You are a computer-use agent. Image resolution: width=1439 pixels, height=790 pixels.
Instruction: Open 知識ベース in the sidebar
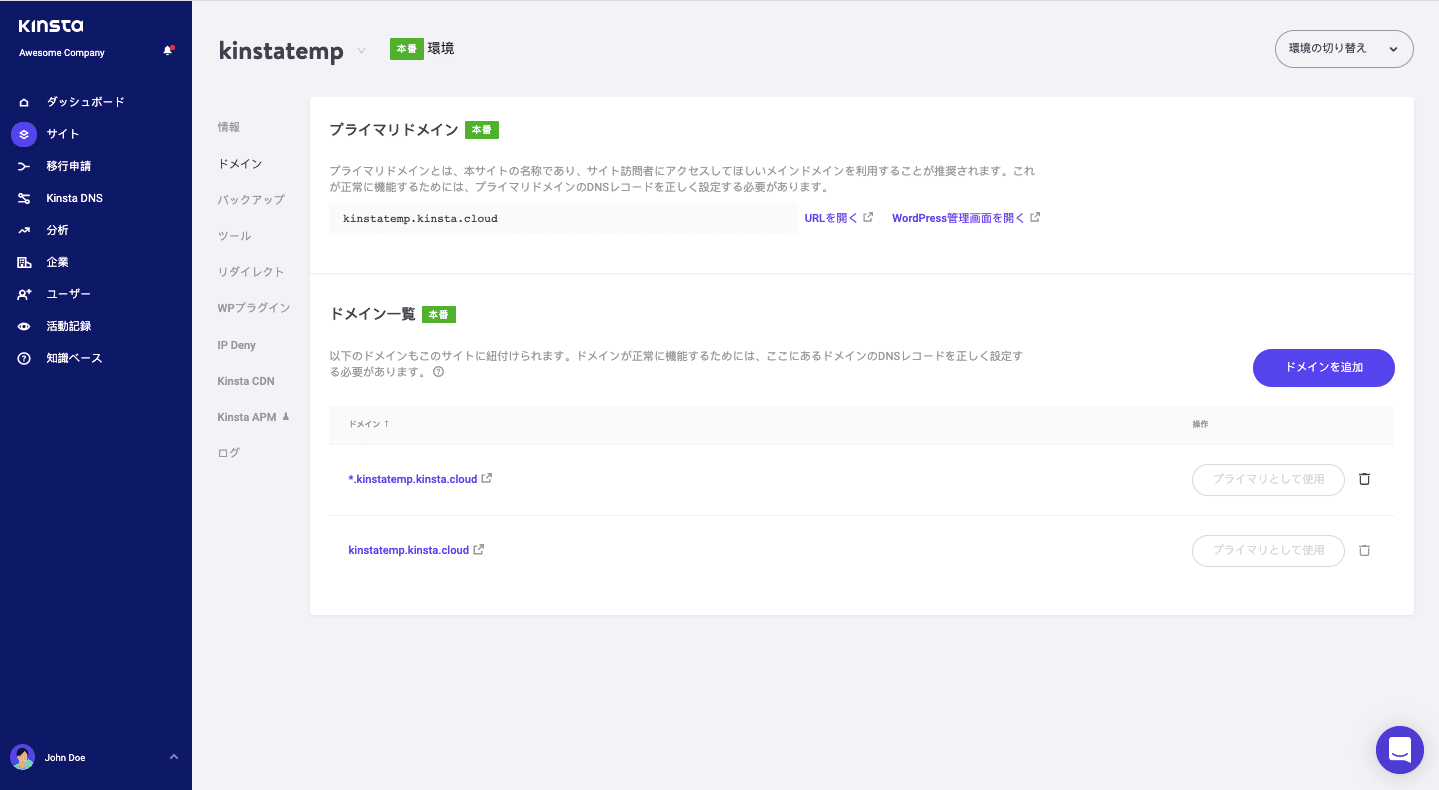point(75,358)
